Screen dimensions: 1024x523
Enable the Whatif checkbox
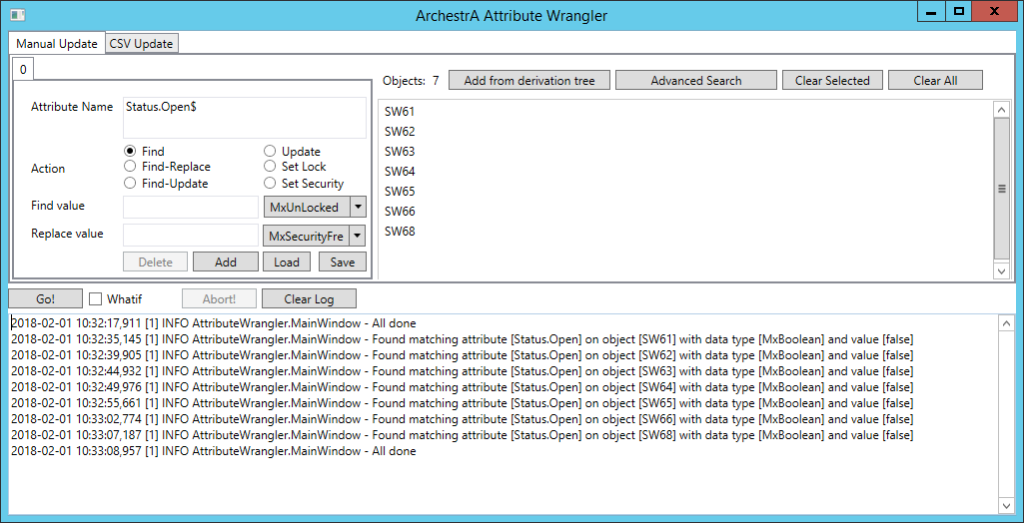[x=96, y=299]
